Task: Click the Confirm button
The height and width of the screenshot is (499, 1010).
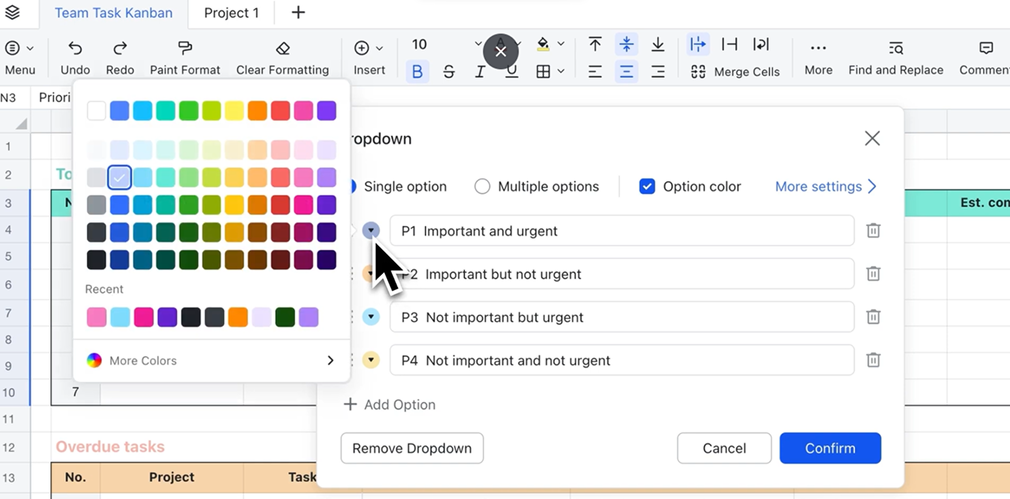Action: 830,448
